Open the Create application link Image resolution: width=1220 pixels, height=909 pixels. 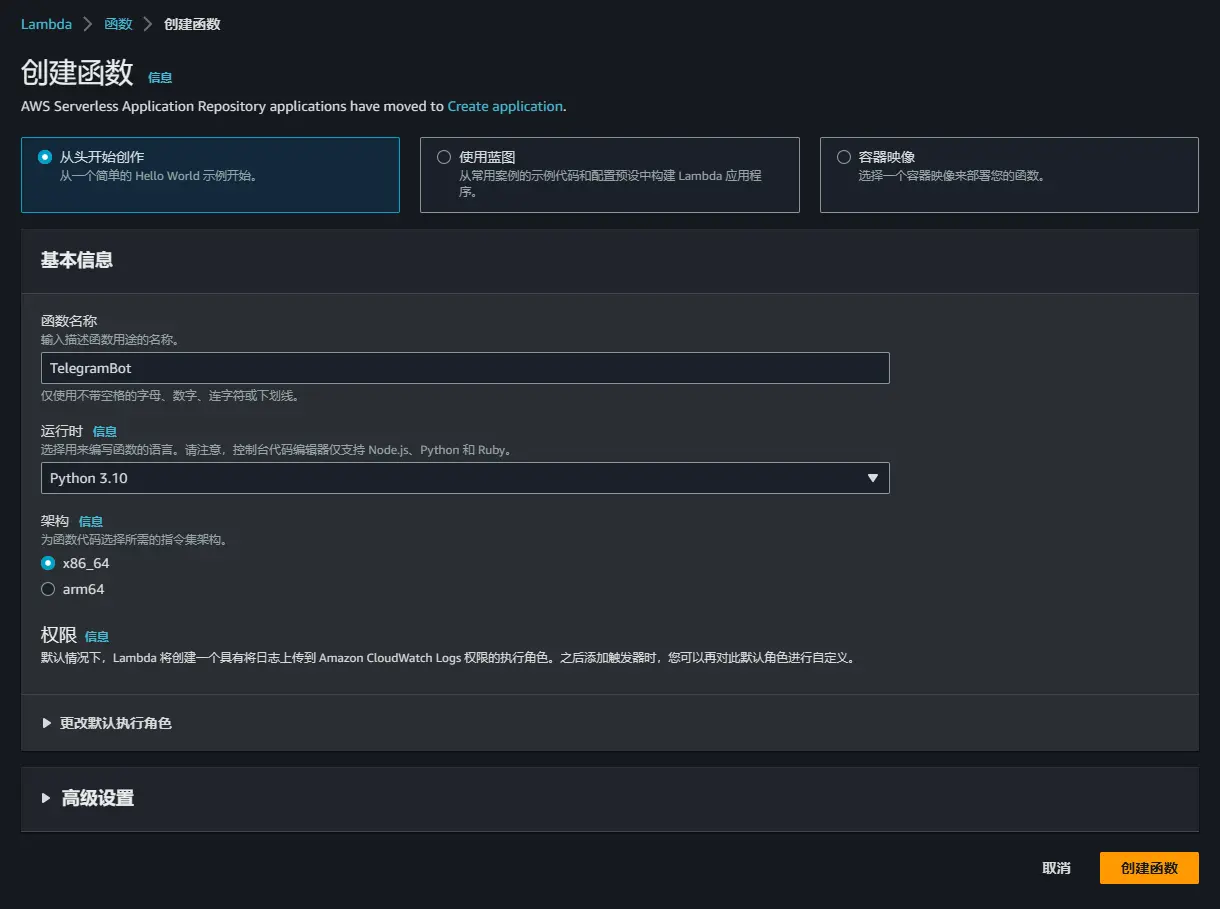[x=505, y=106]
